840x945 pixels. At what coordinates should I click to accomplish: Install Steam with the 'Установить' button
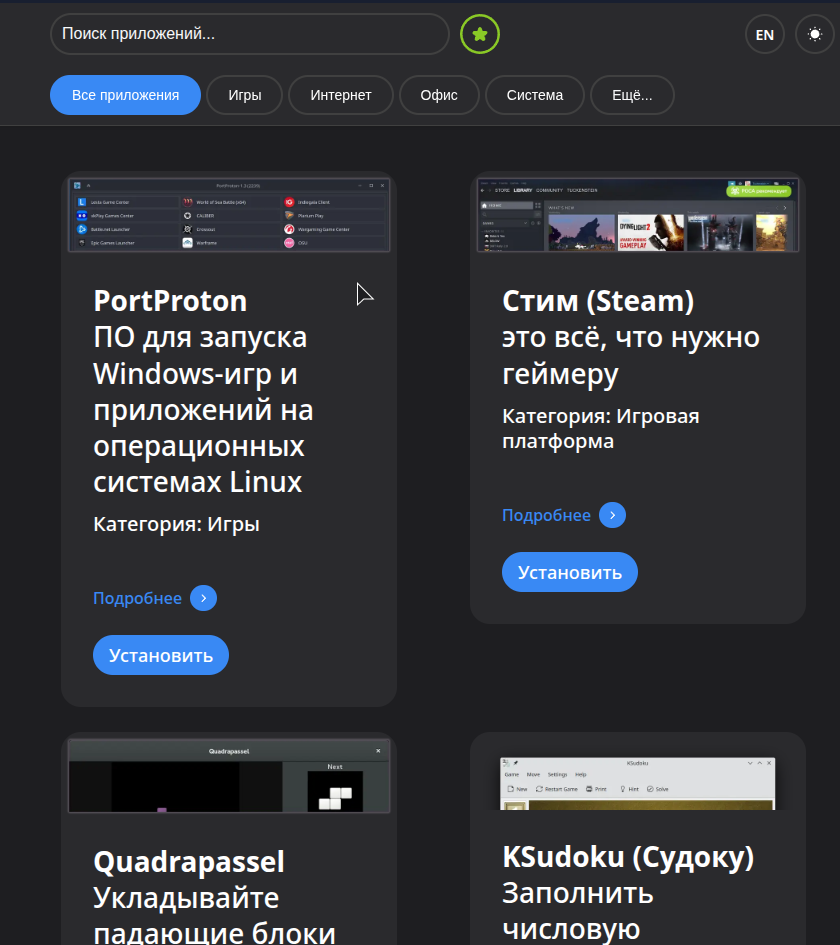tap(570, 572)
